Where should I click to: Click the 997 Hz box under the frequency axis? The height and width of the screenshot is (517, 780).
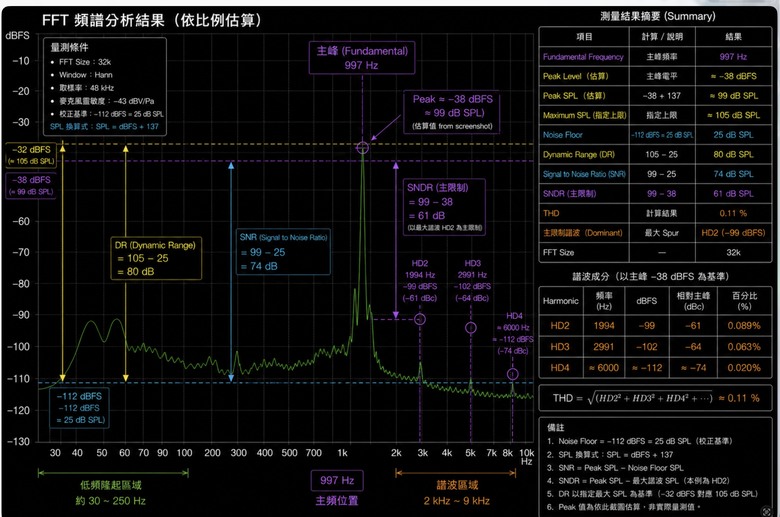337,480
